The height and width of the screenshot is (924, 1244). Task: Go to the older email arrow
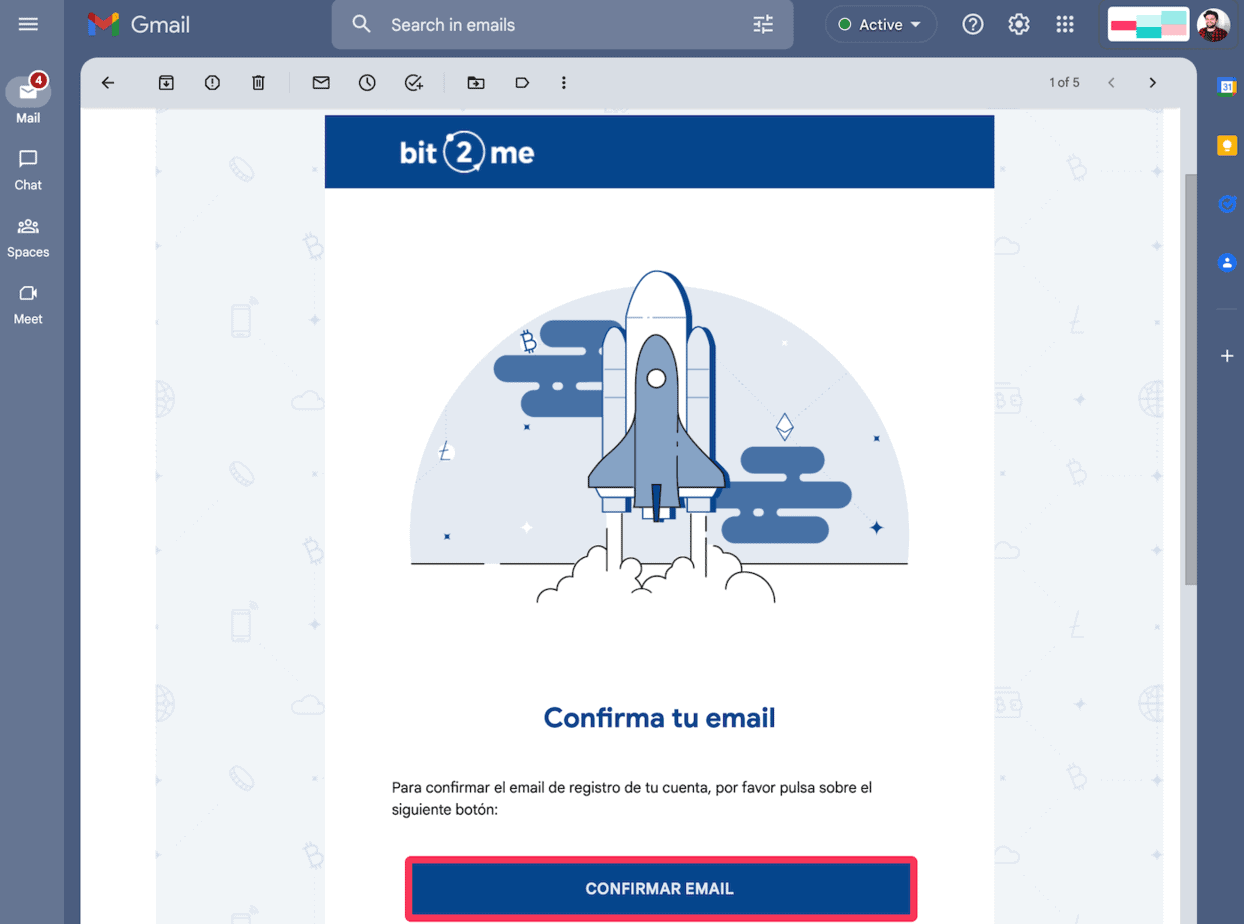coord(1152,83)
